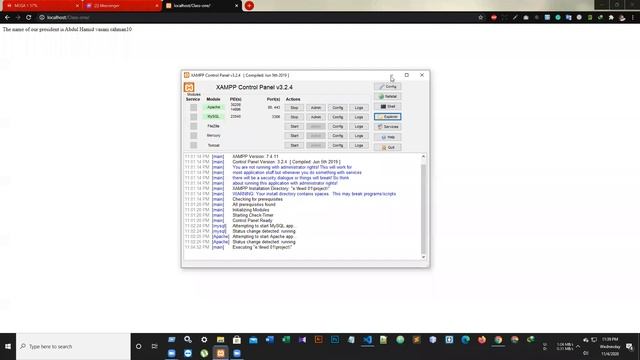Viewport: 640px width, 360px height.
Task: Open Settings gear in the taskbar
Action: pyautogui.click(x=204, y=340)
